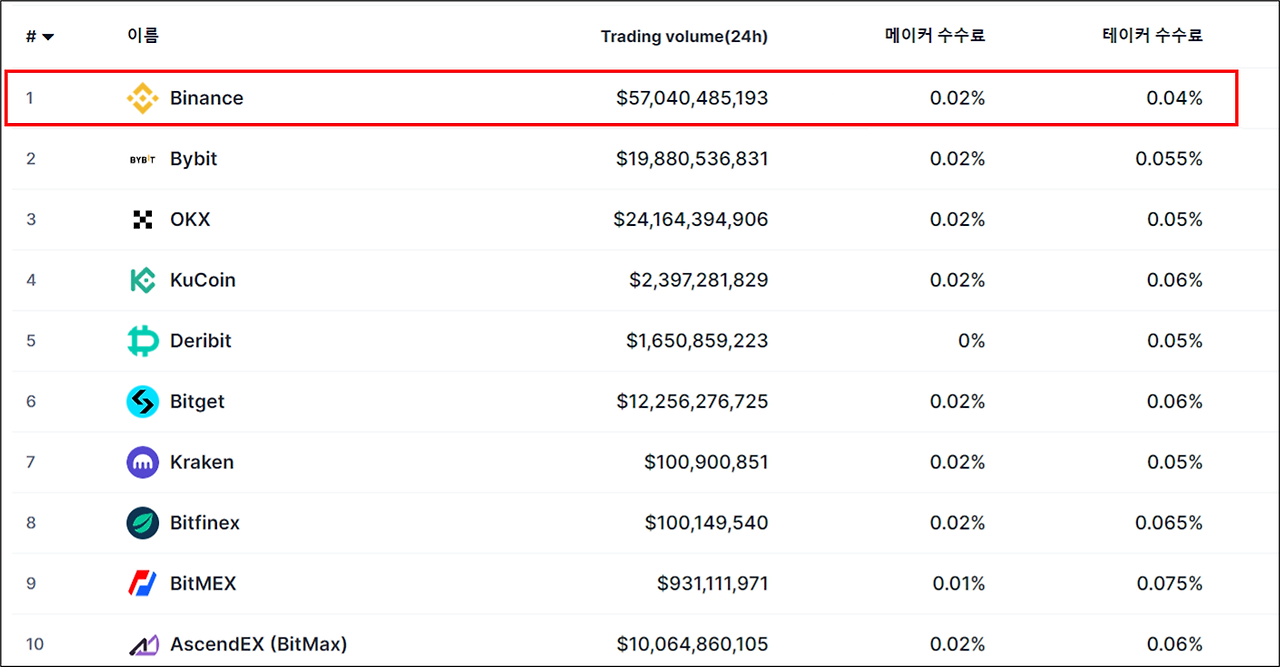Select BitMEX volume $931,111,971

(x=713, y=584)
